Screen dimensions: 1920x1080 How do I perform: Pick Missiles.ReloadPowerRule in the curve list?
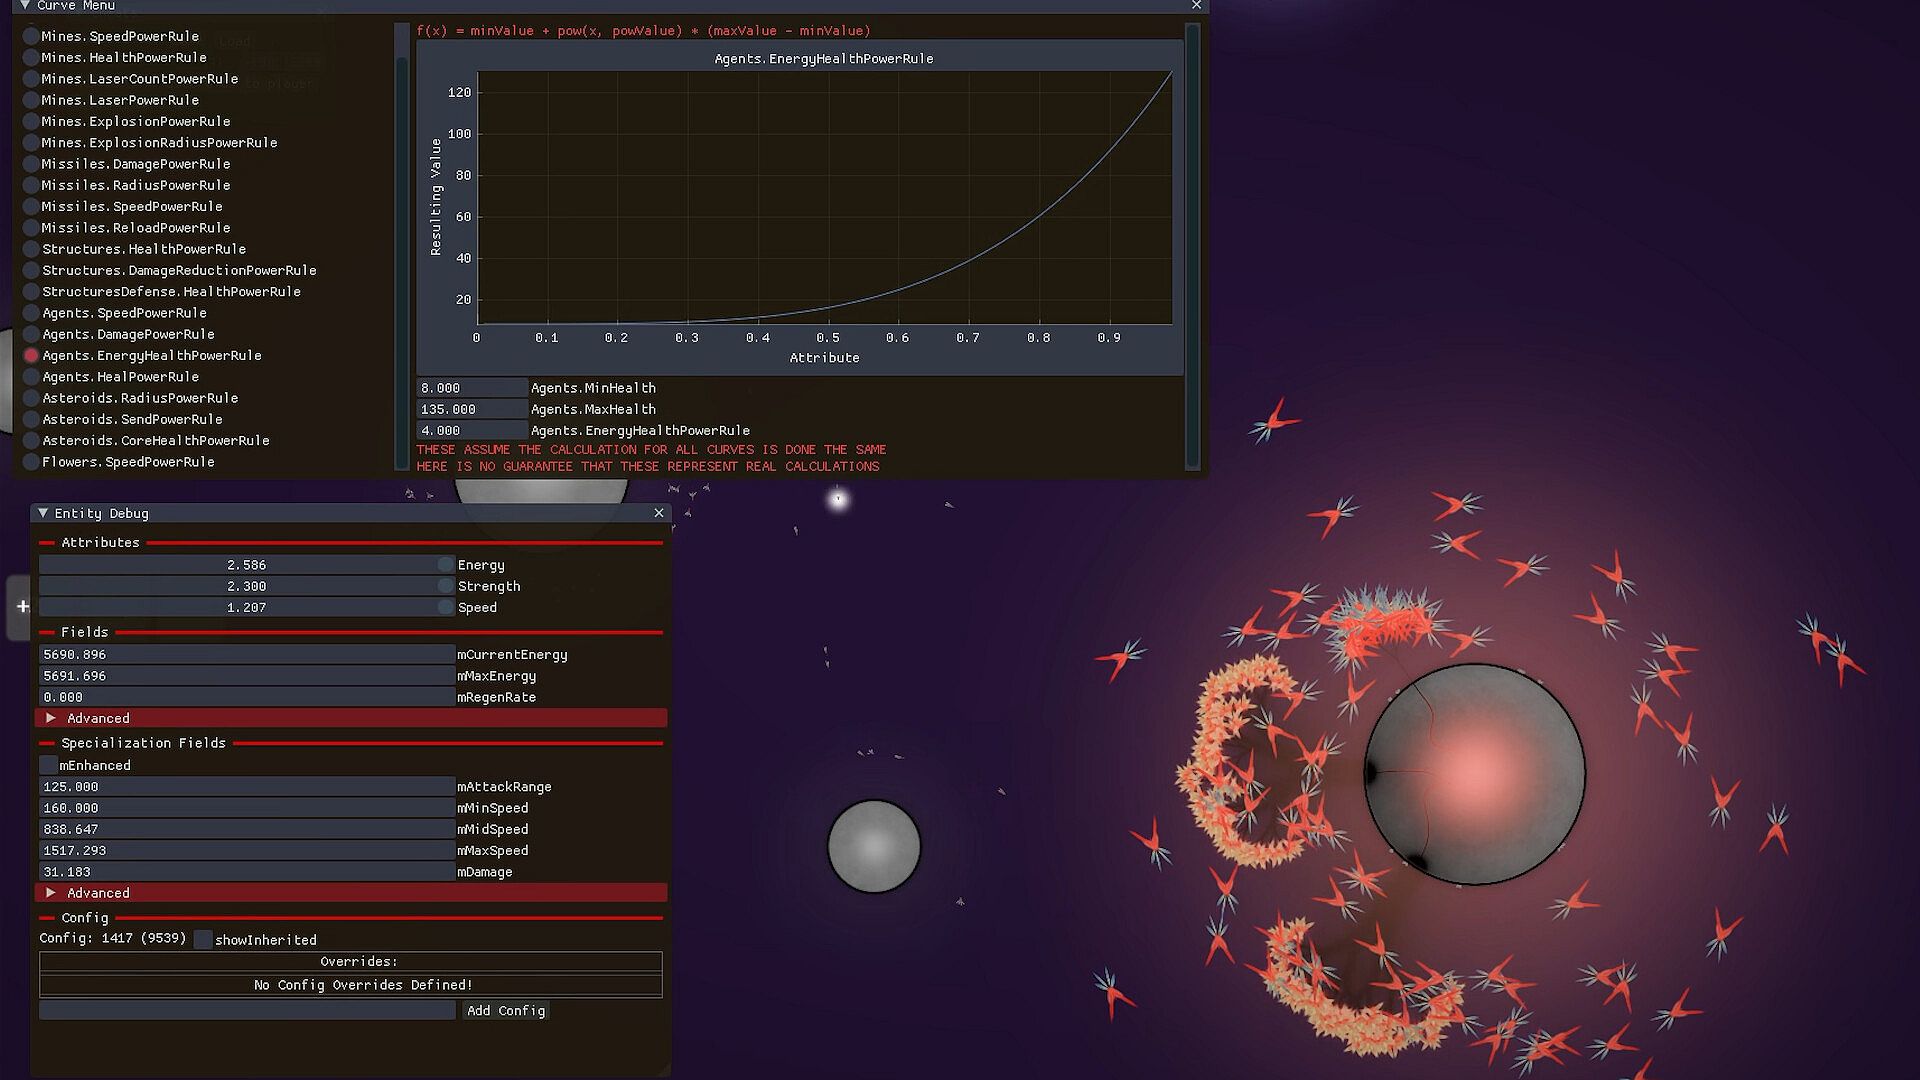pos(31,227)
